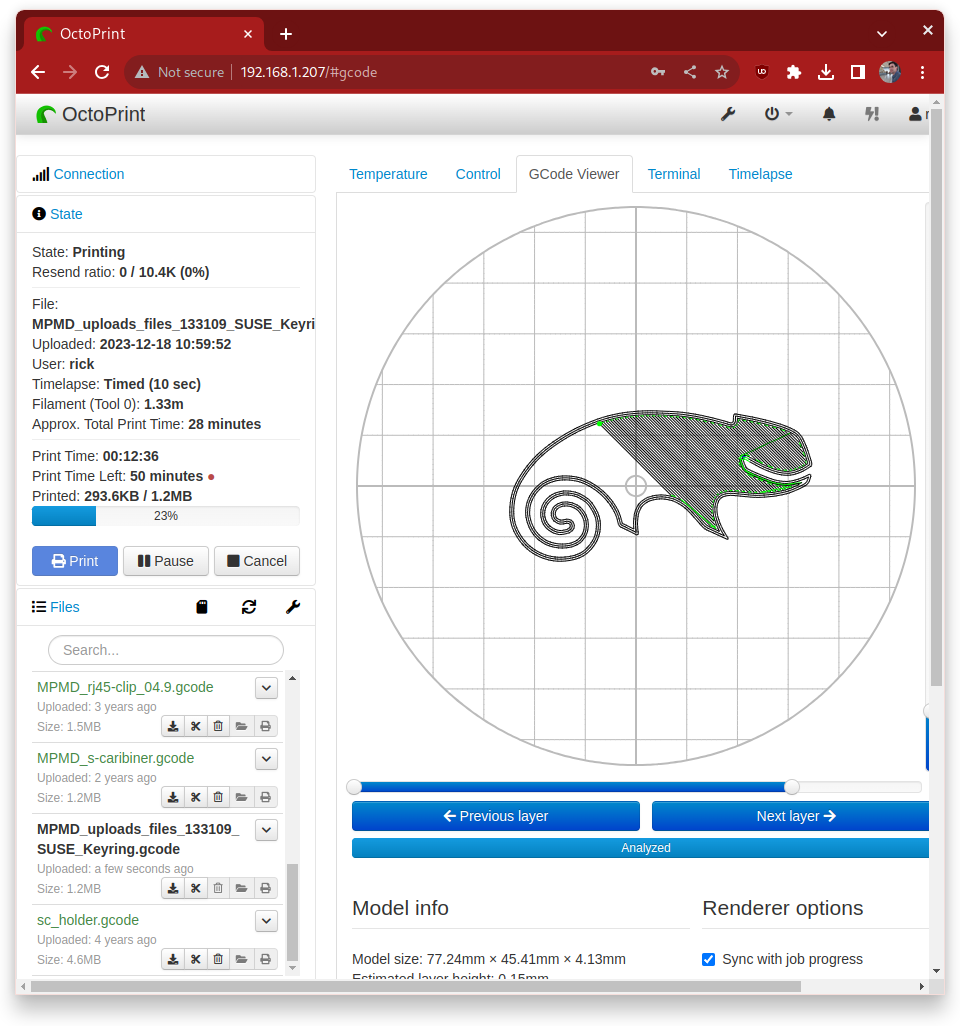Viewport: 960px width, 1026px height.
Task: Click the layer slider handle
Action: [792, 787]
